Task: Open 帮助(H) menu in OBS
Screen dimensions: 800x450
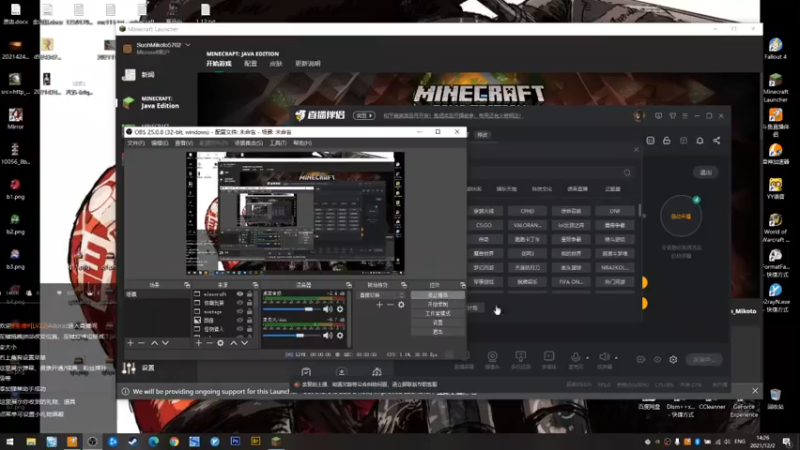Action: click(x=303, y=143)
